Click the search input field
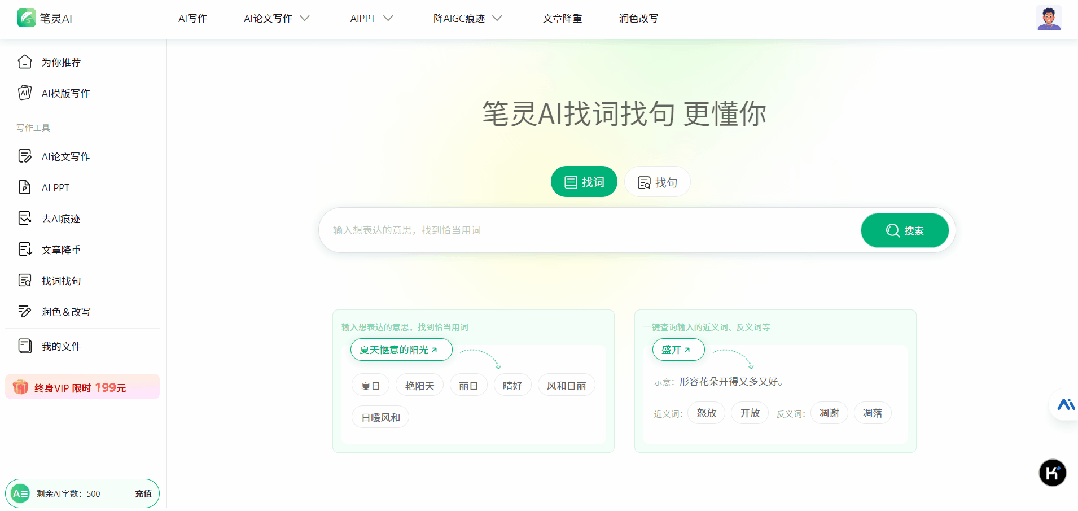 point(590,230)
